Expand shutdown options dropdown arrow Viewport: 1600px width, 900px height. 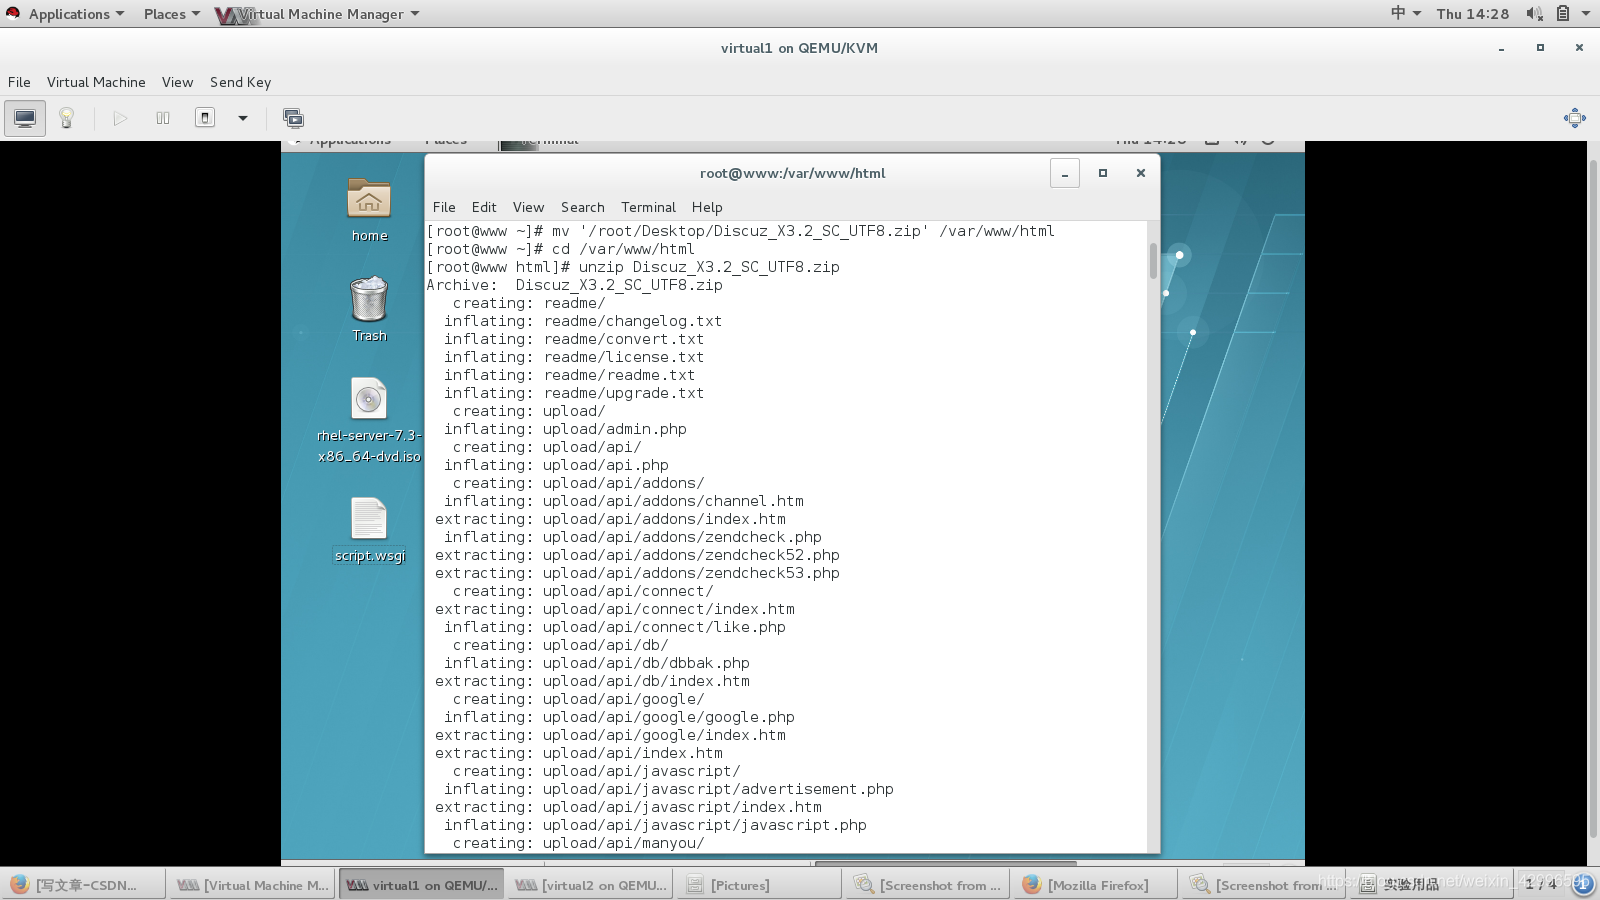pos(242,118)
